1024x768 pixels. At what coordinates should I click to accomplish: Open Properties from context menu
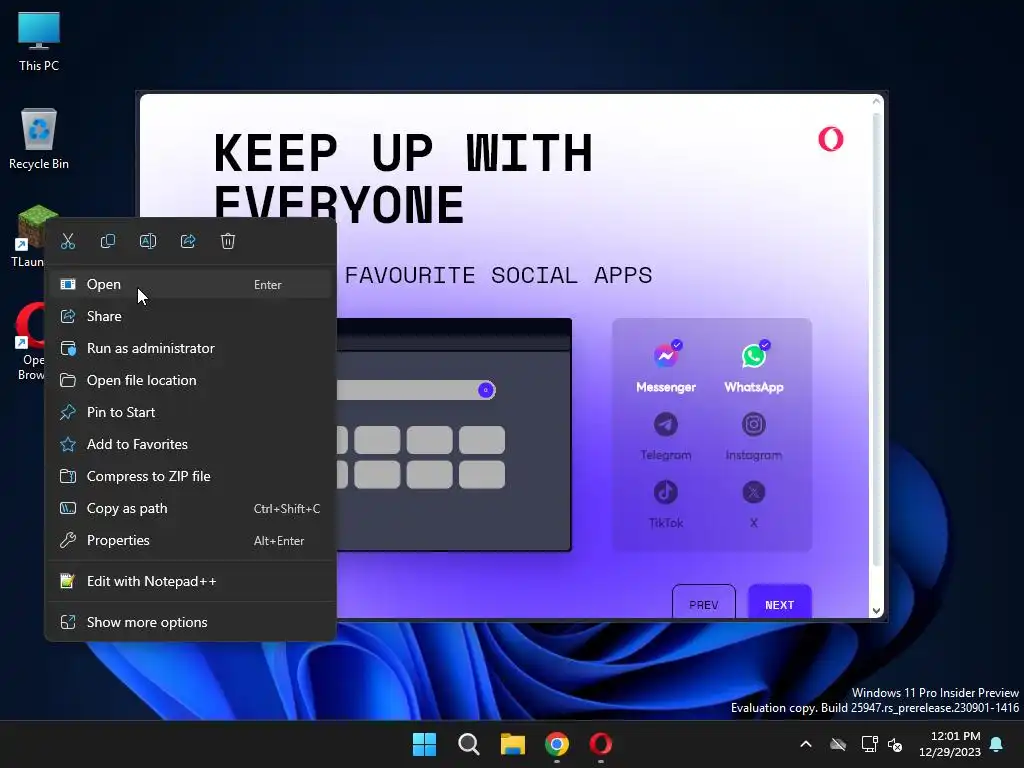coord(190,540)
